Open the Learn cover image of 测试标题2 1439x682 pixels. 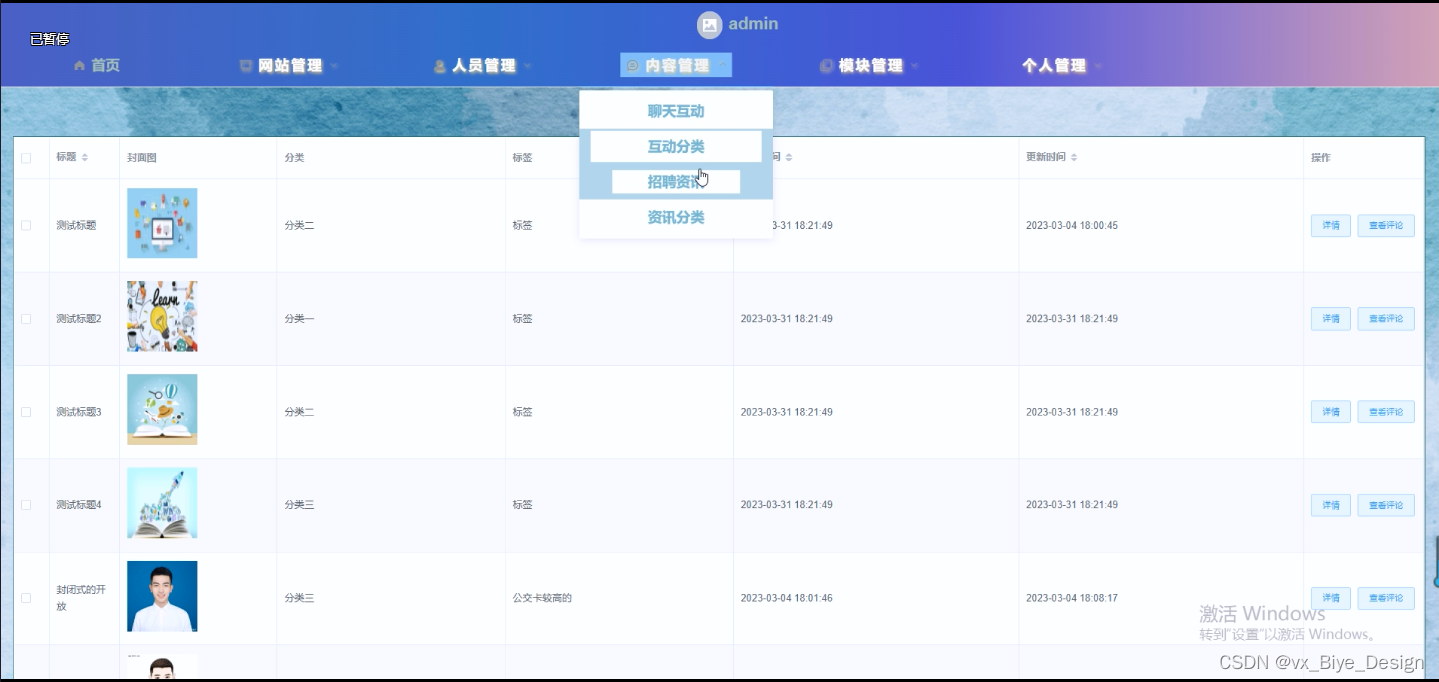pos(162,316)
